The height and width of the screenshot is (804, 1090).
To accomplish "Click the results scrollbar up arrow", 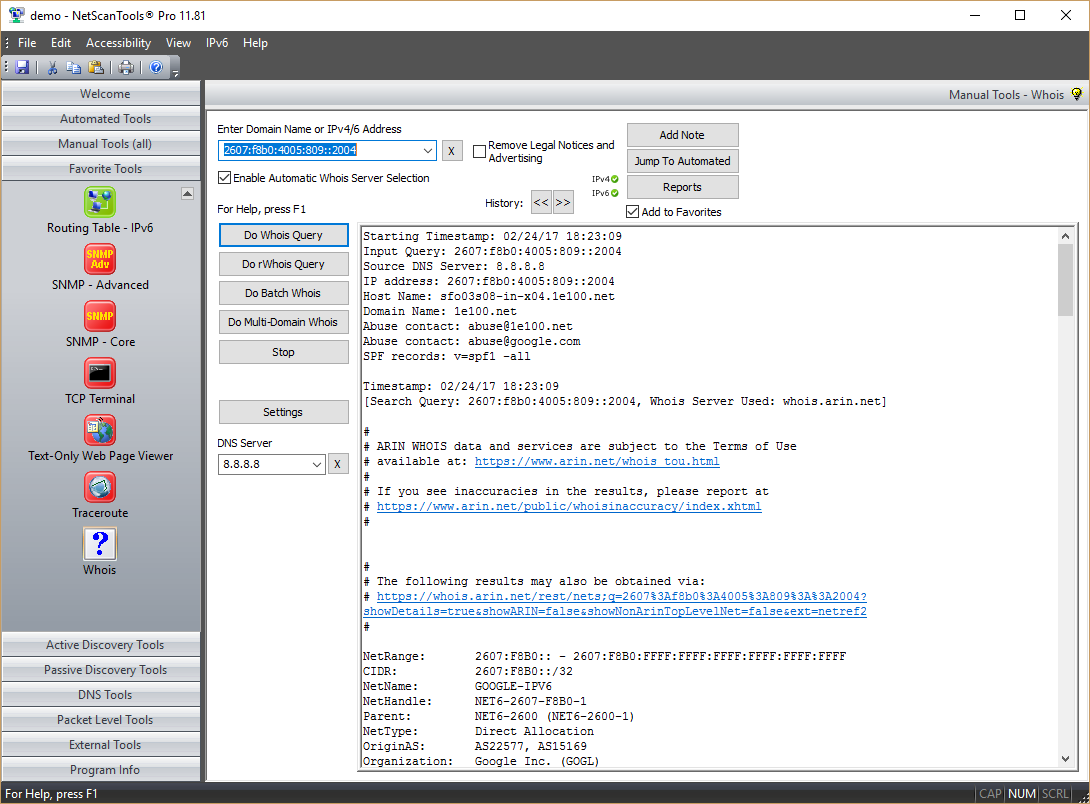I will point(1065,236).
